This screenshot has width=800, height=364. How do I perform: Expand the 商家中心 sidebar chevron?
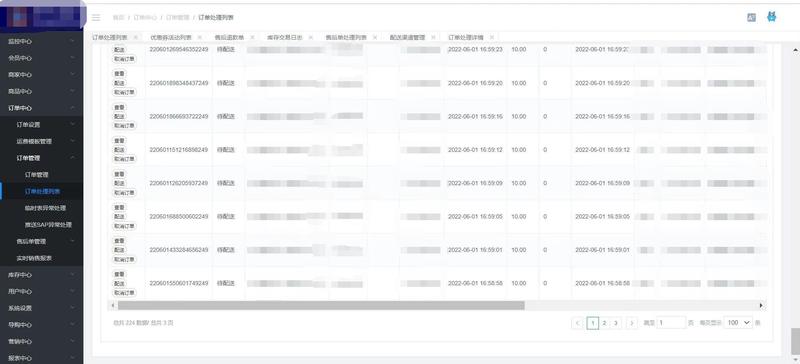72,75
